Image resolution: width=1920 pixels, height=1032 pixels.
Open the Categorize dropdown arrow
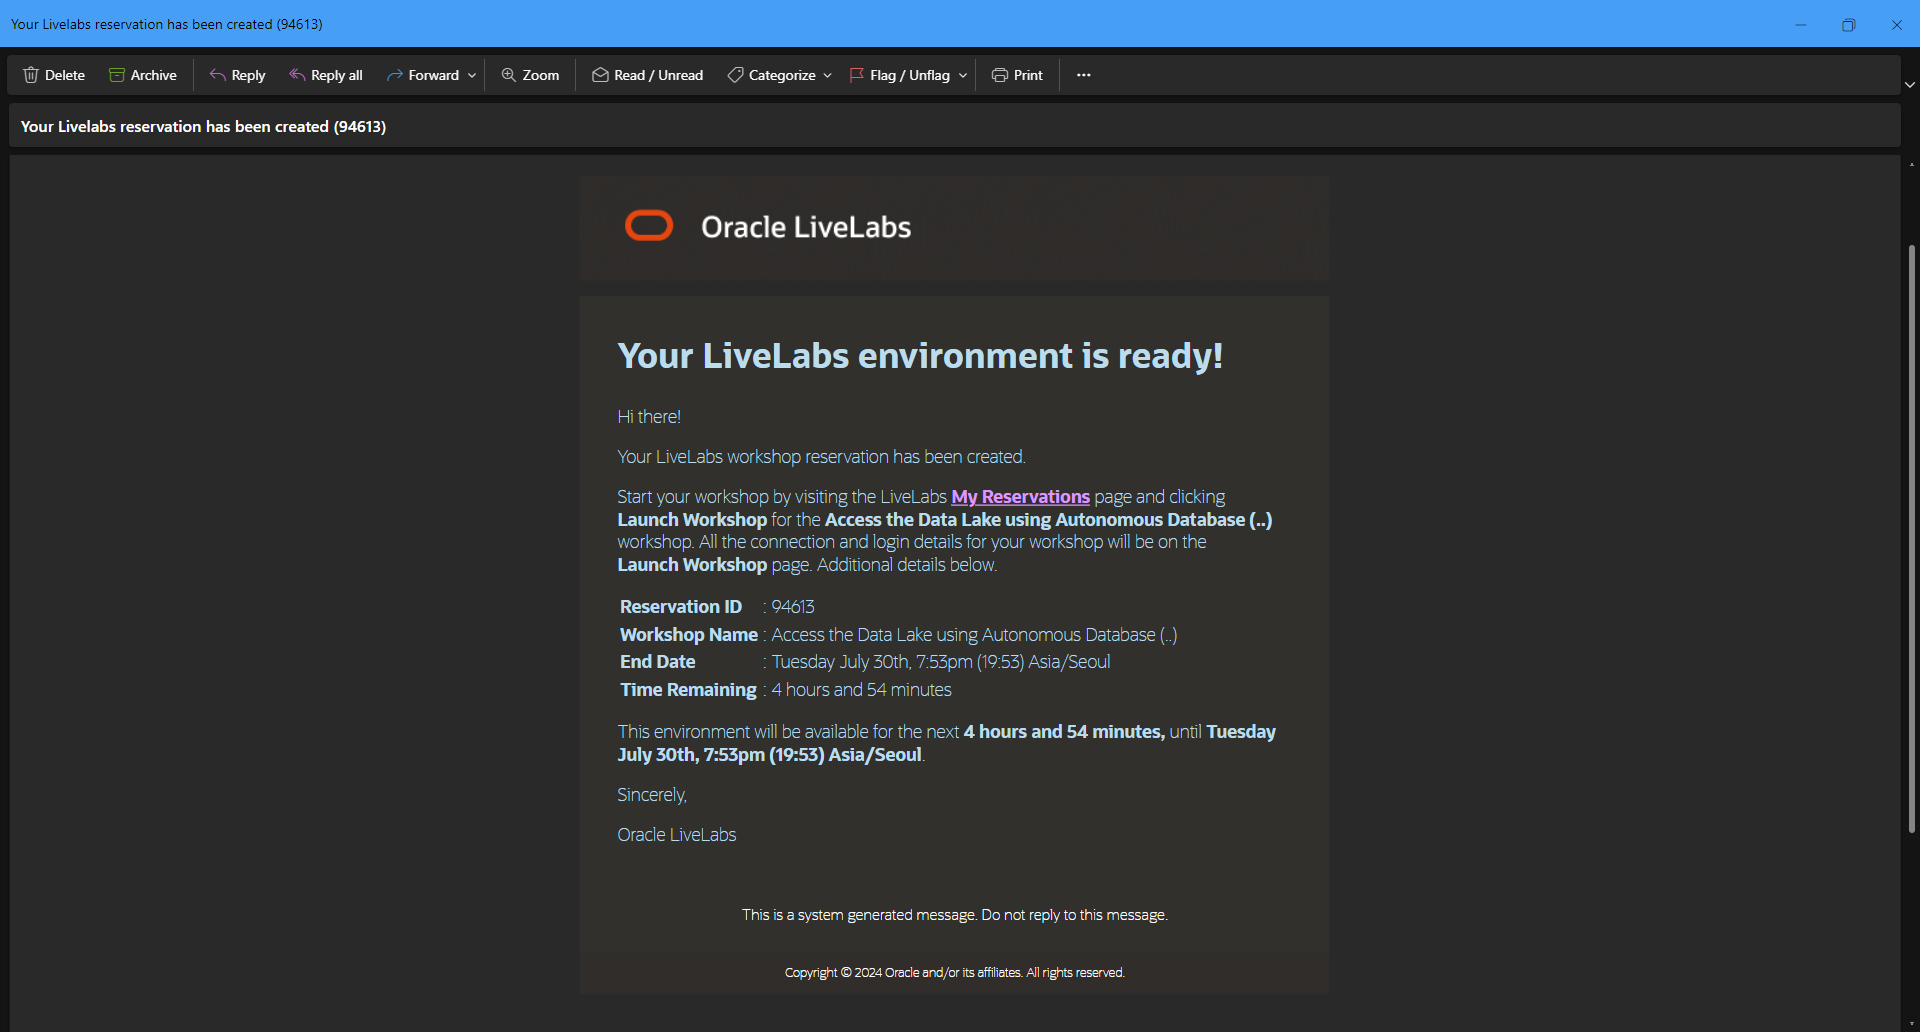point(828,75)
